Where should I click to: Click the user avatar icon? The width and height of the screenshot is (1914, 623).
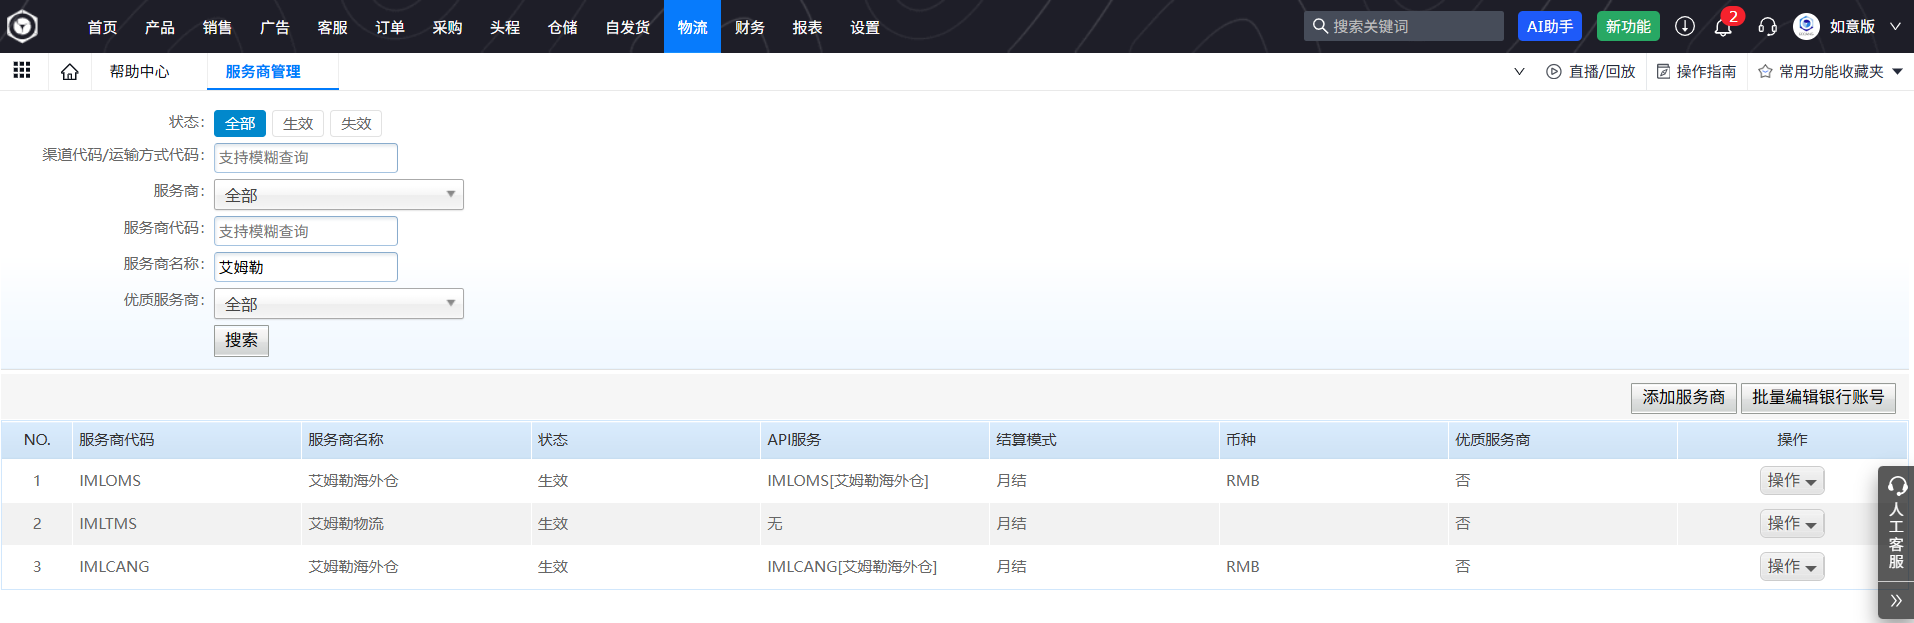[1806, 27]
